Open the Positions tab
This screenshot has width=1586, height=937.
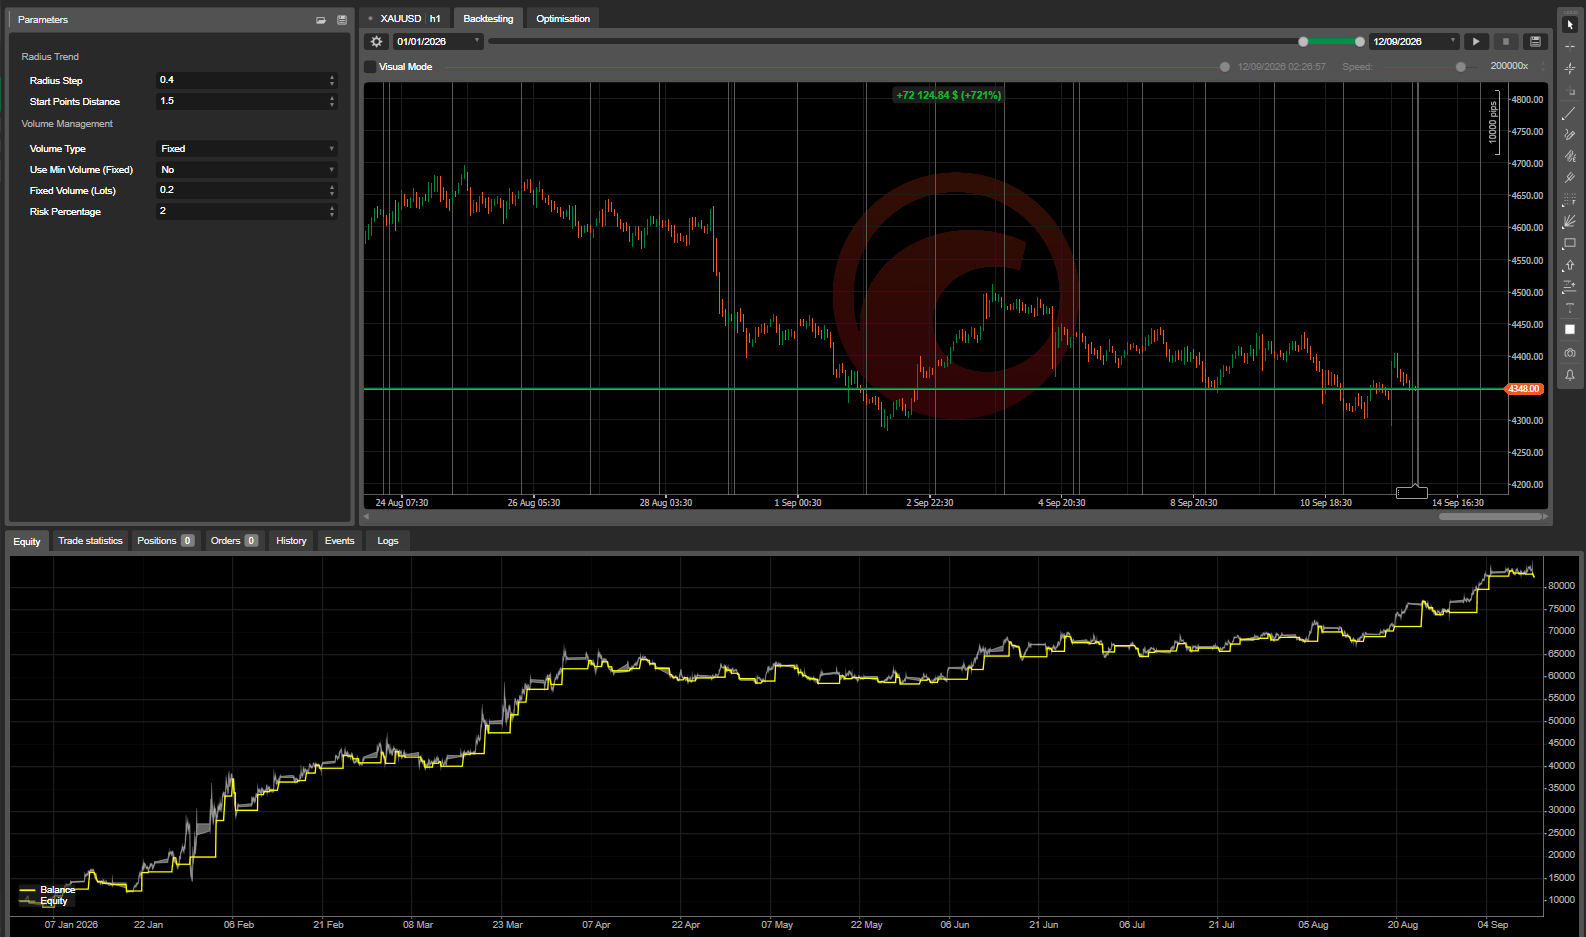coord(165,541)
